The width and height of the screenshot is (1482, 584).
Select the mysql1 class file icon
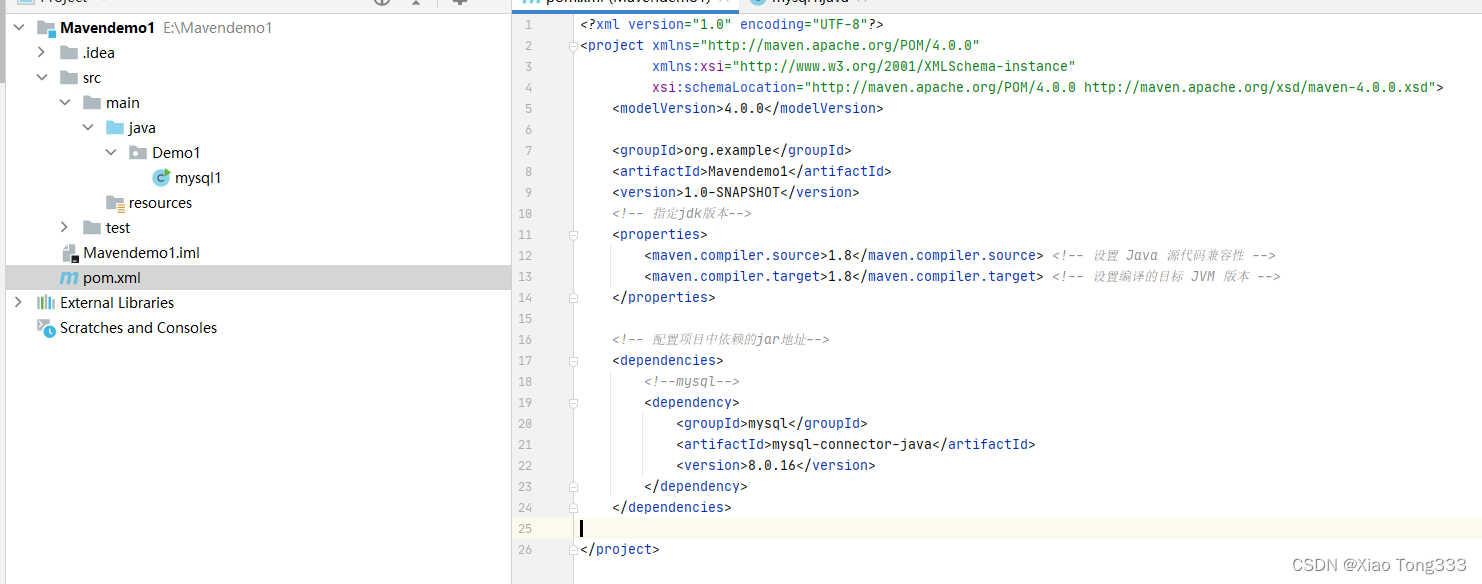point(161,177)
